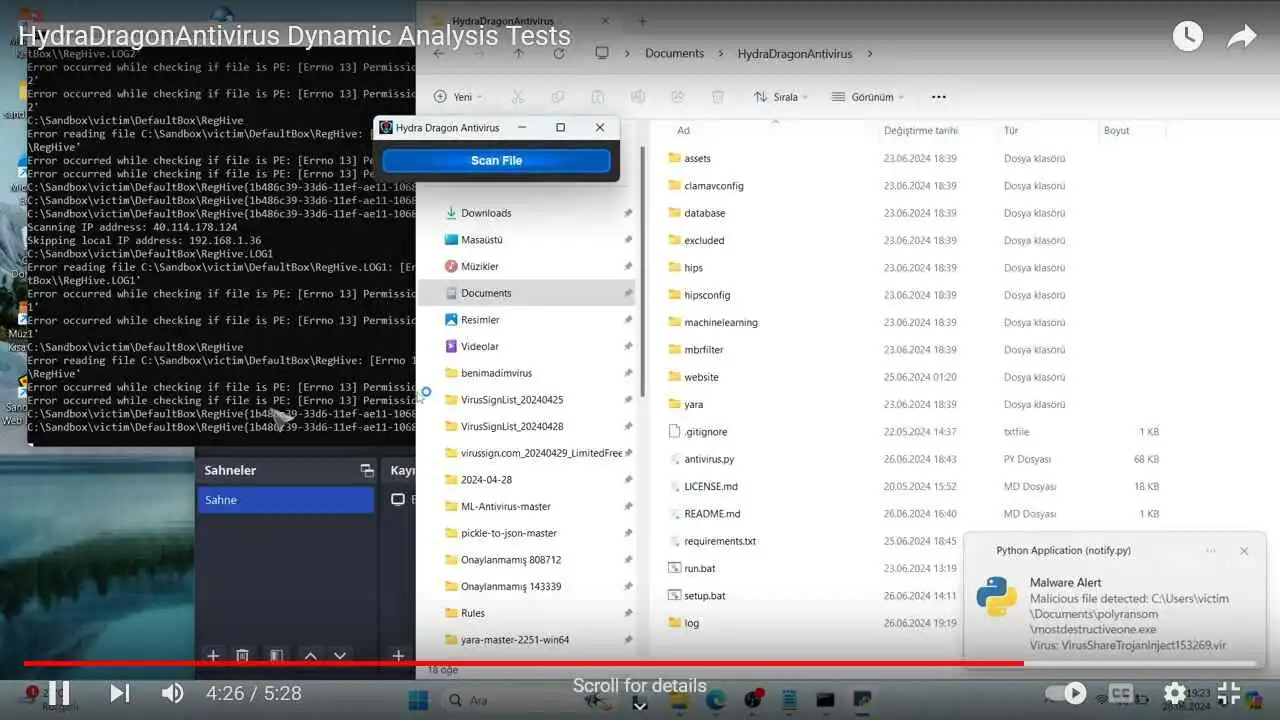Toggle the autoplay switch
This screenshot has height=720, width=1280.
(1066, 692)
